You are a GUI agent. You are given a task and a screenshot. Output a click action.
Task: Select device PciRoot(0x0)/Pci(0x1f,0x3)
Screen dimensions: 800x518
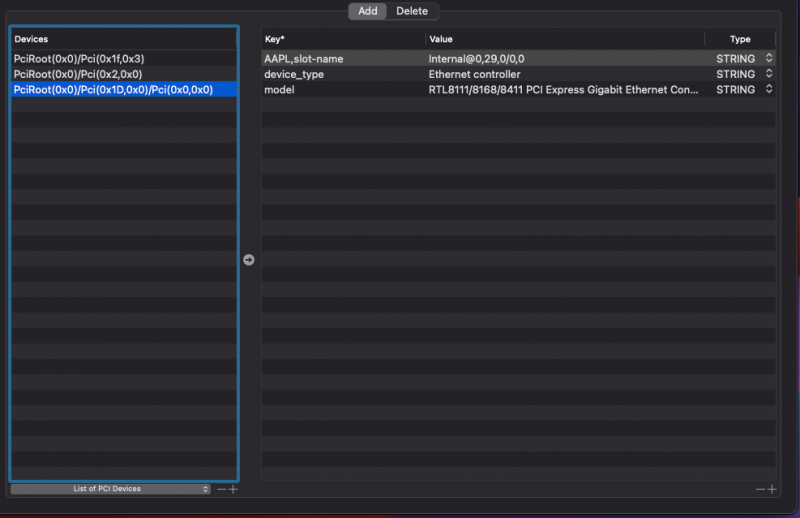click(124, 59)
